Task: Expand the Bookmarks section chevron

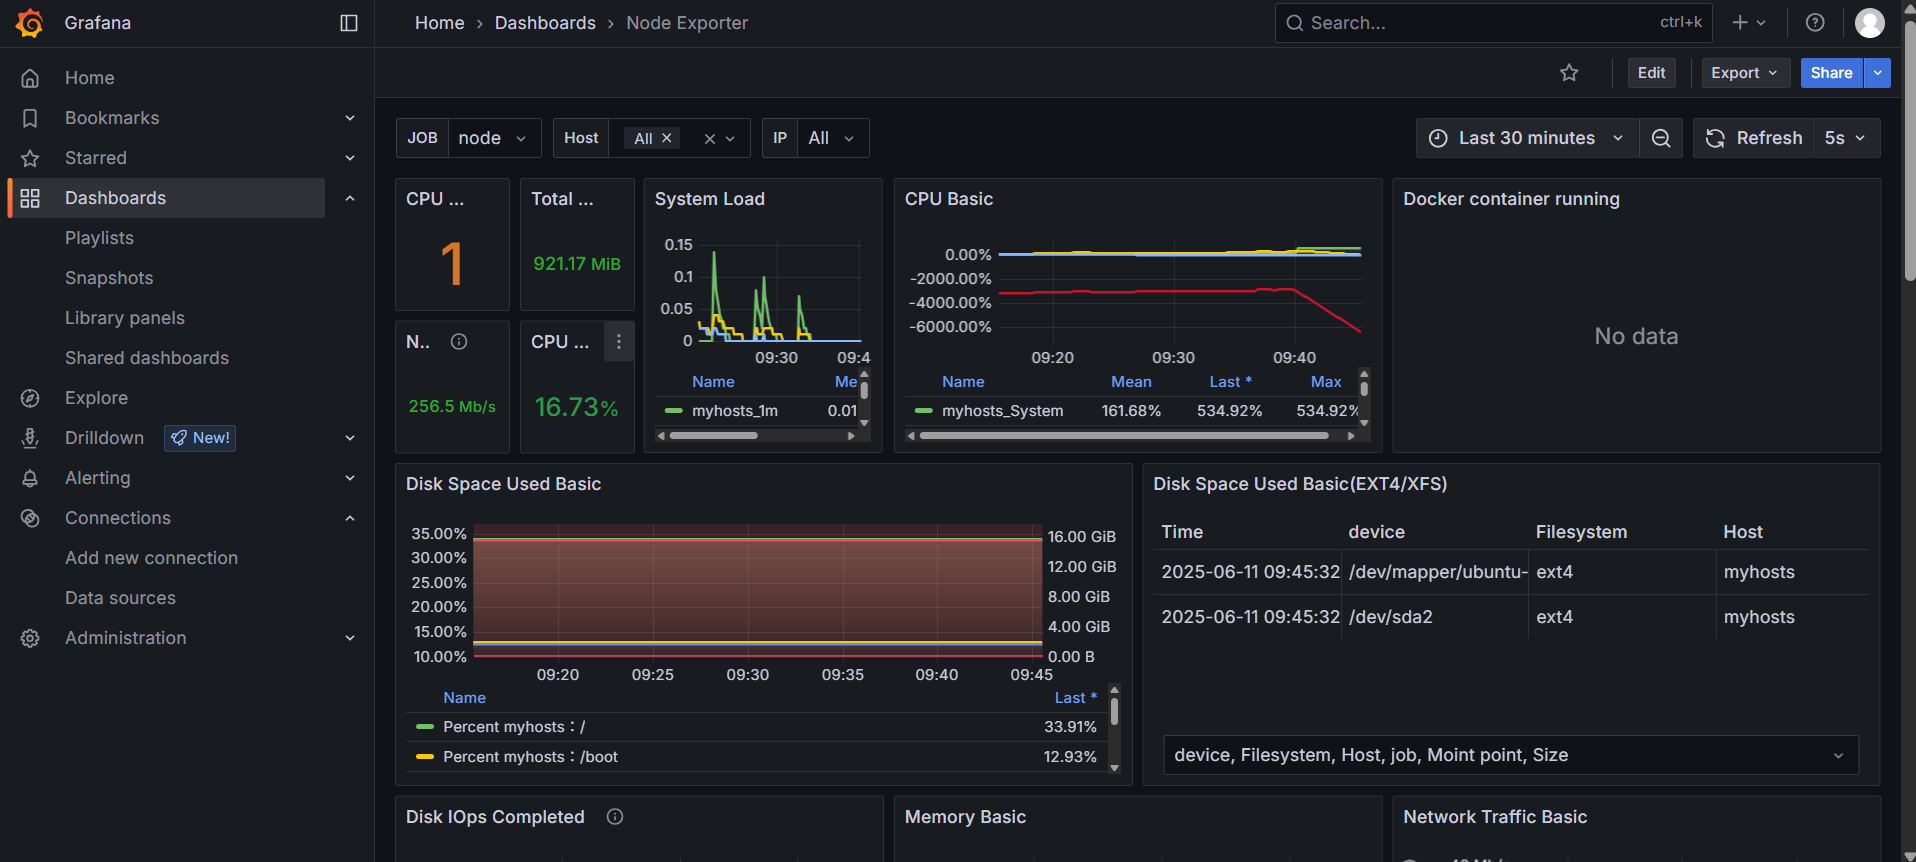Action: (x=350, y=118)
